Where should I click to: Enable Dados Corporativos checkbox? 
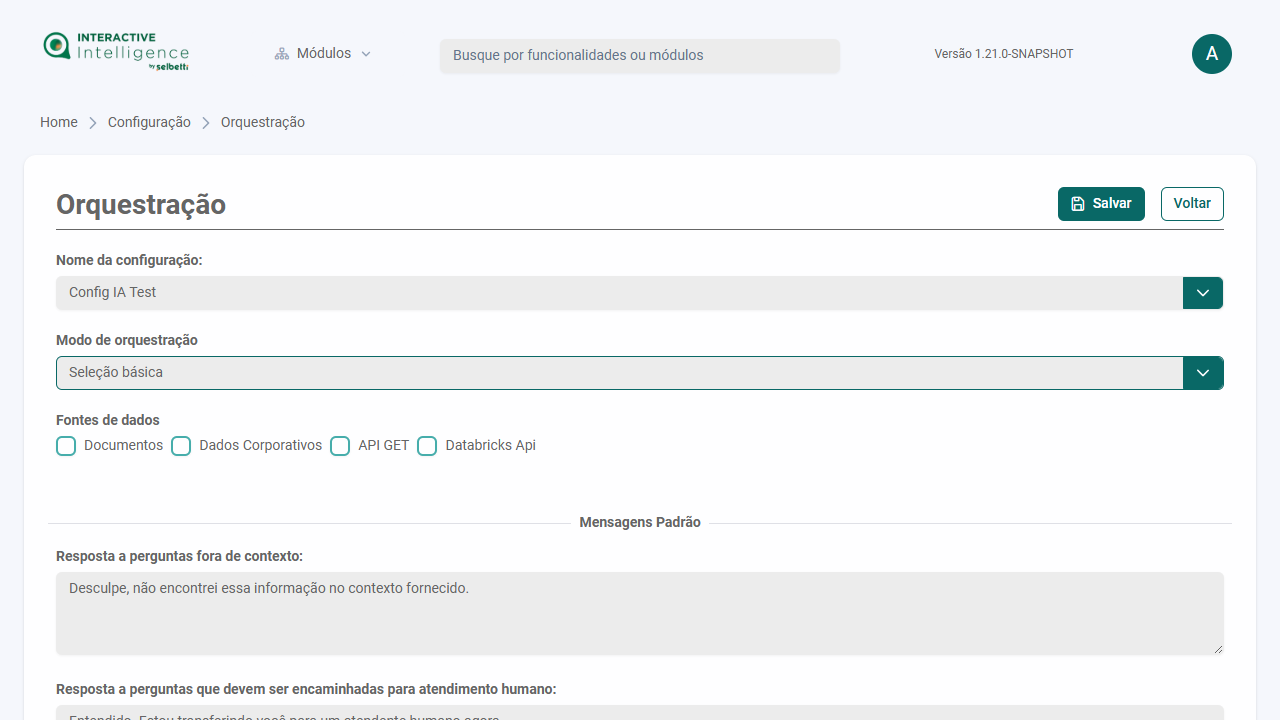(181, 446)
